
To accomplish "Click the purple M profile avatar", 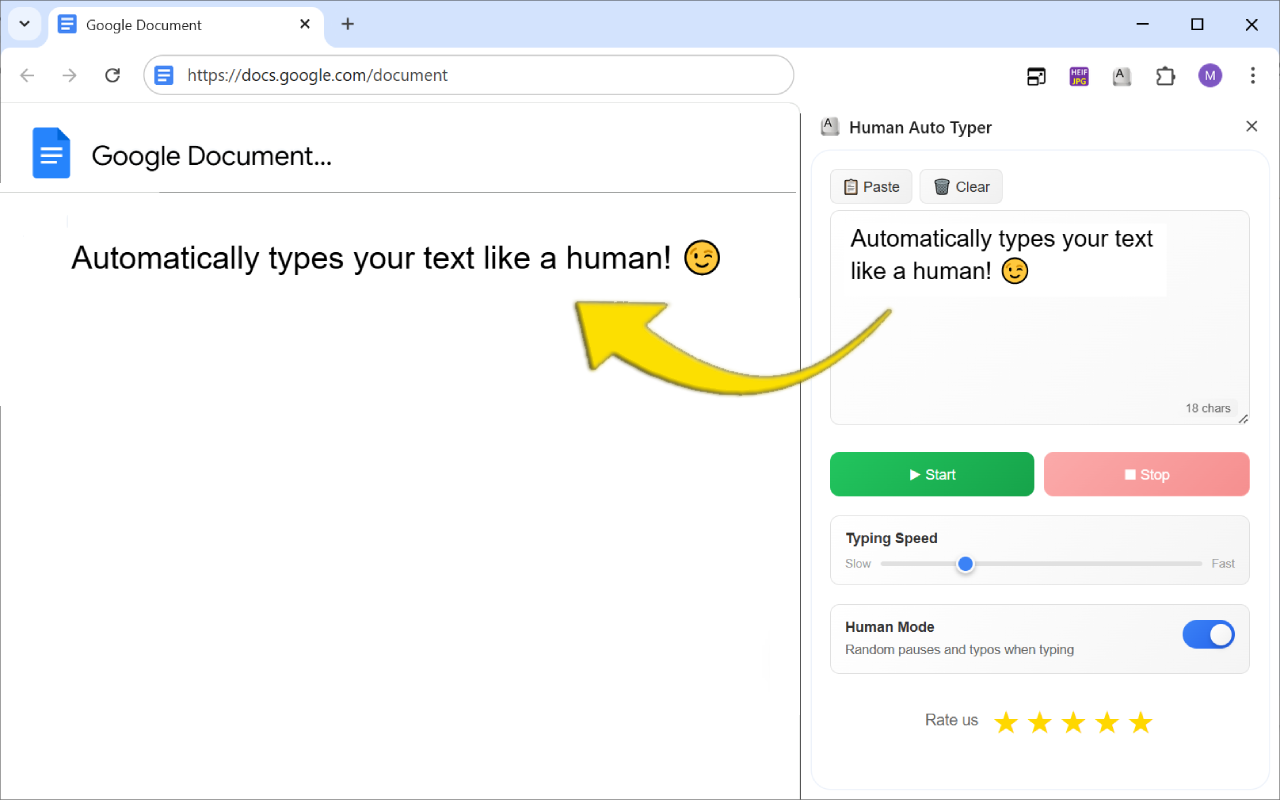I will tap(1209, 75).
